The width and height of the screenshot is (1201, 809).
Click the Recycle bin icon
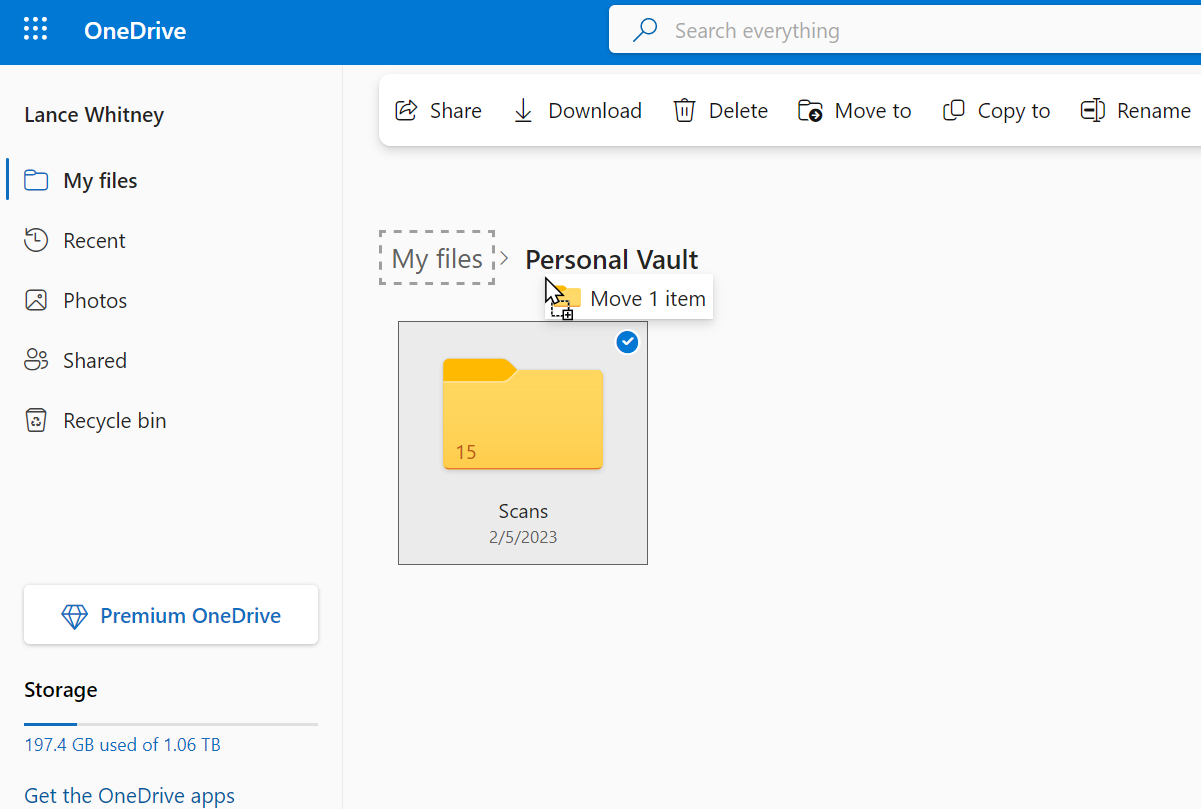(35, 420)
